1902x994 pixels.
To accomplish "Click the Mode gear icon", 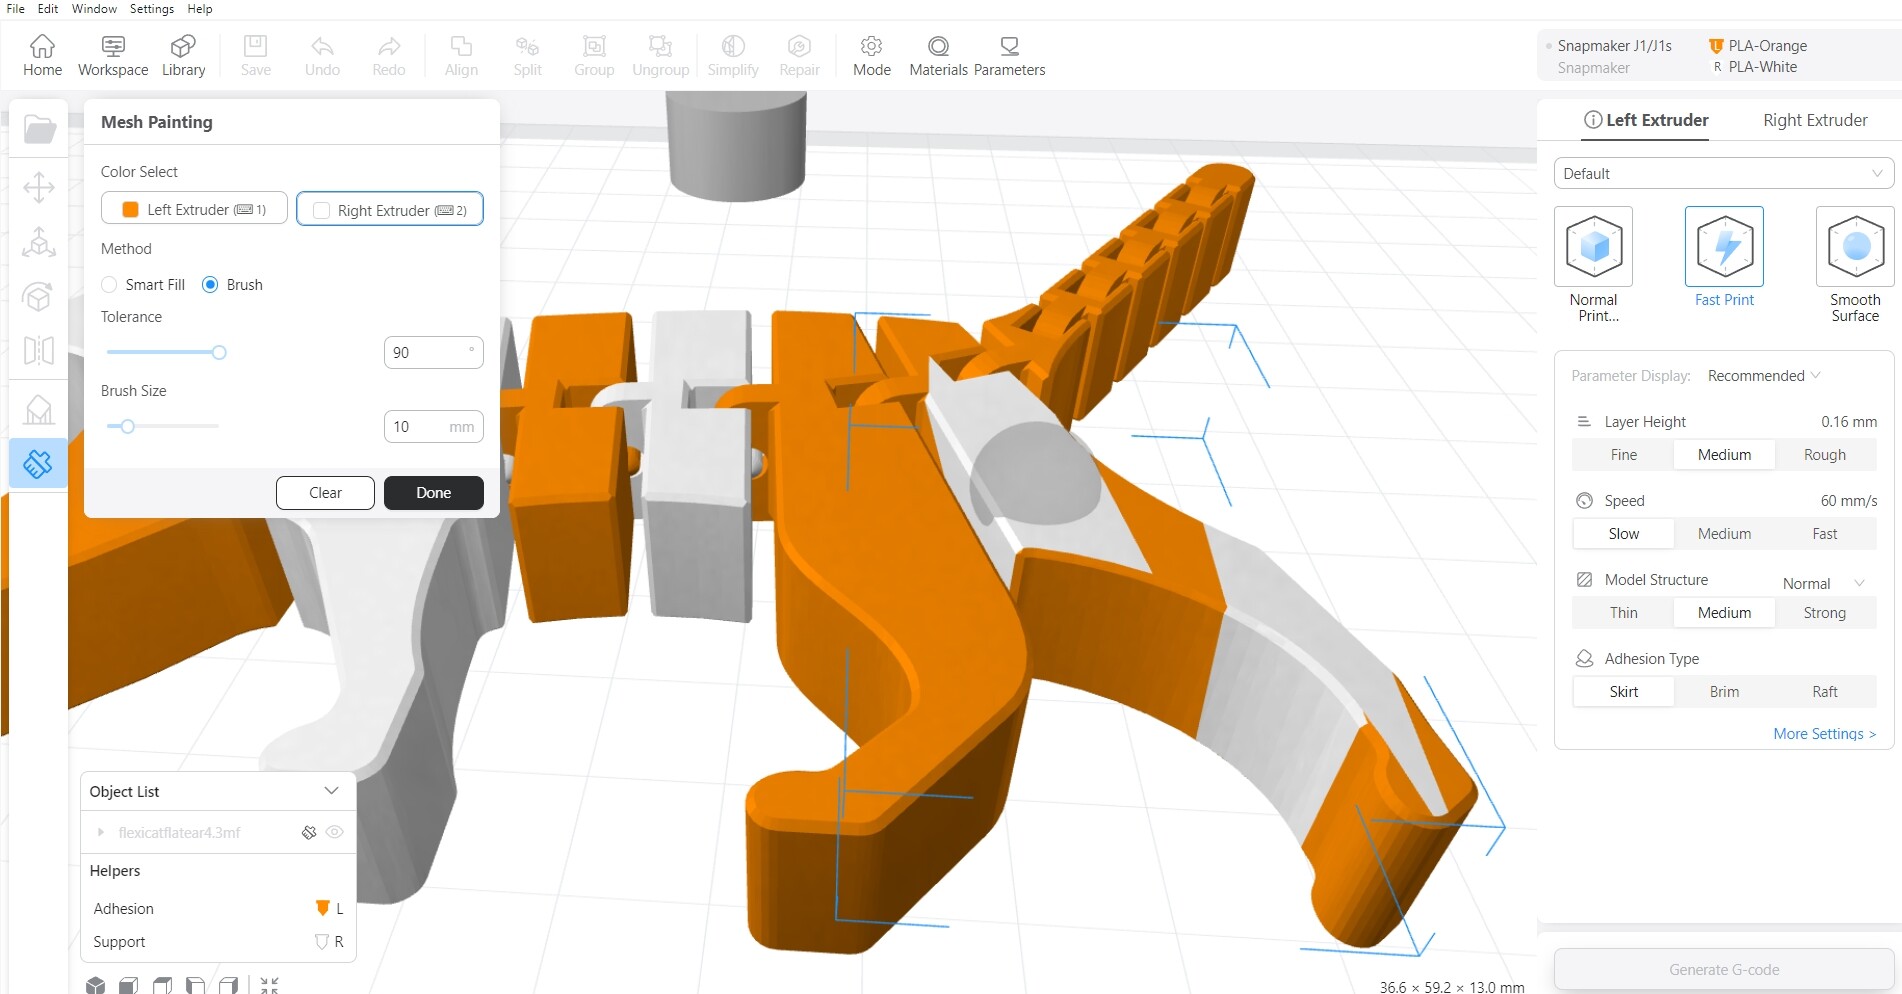I will coord(871,47).
